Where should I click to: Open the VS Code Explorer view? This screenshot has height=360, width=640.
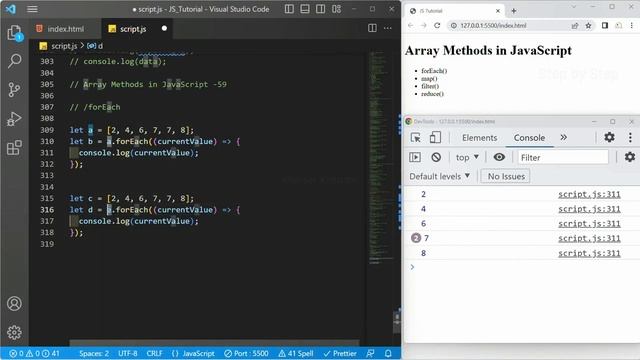[x=15, y=33]
